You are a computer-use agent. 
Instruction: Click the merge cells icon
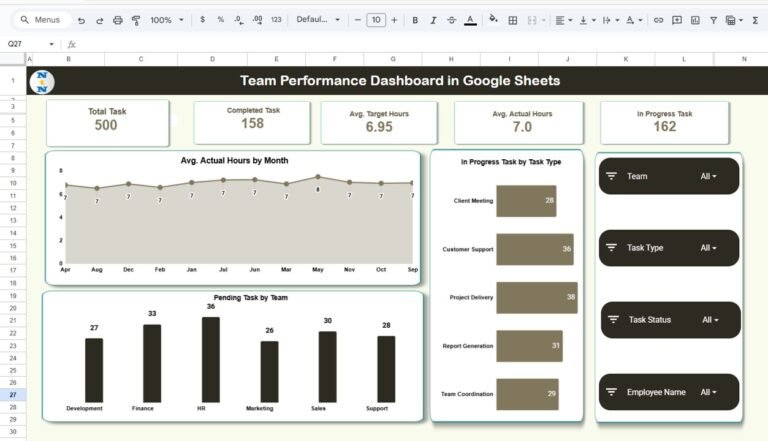coord(532,20)
